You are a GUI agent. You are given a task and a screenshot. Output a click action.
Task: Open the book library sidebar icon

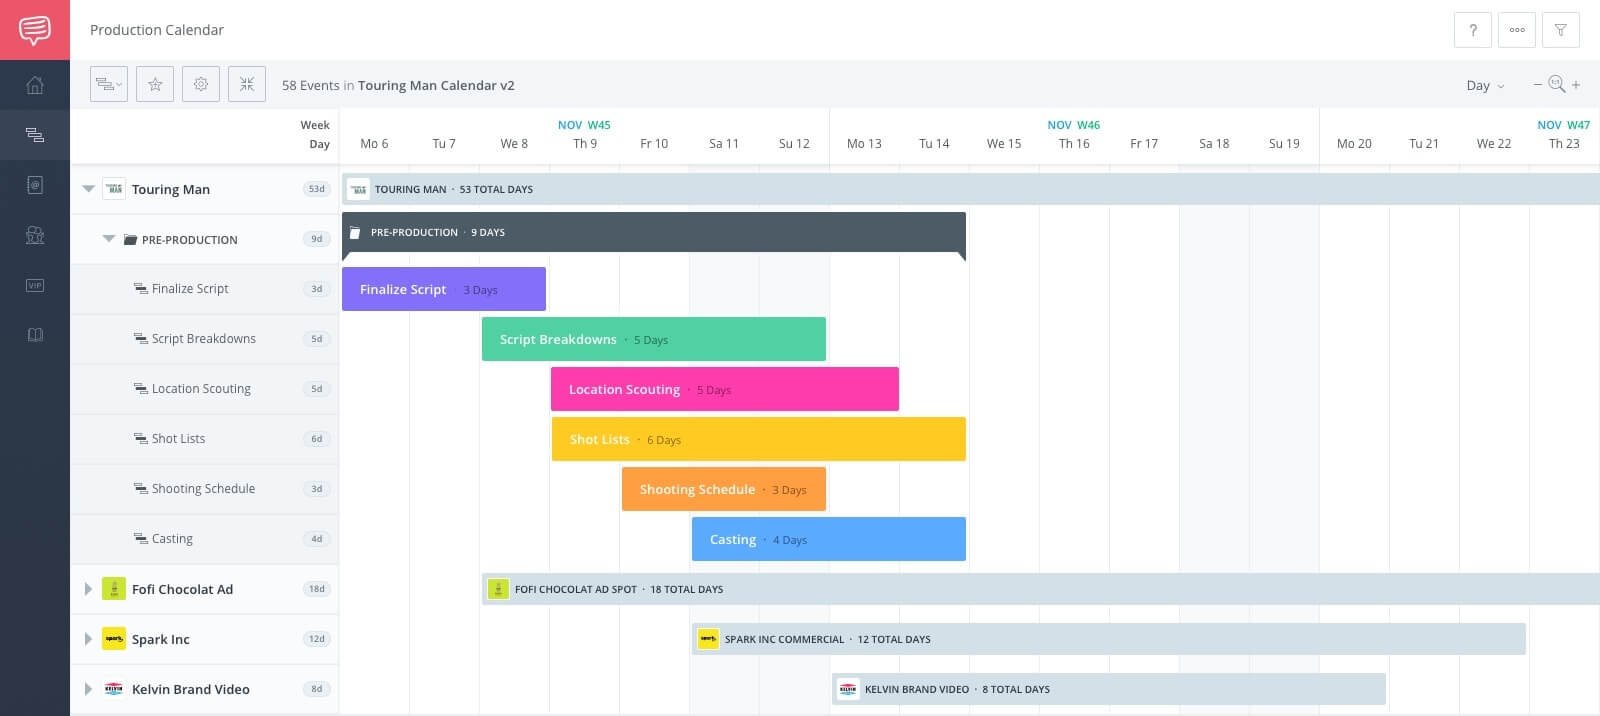35,335
